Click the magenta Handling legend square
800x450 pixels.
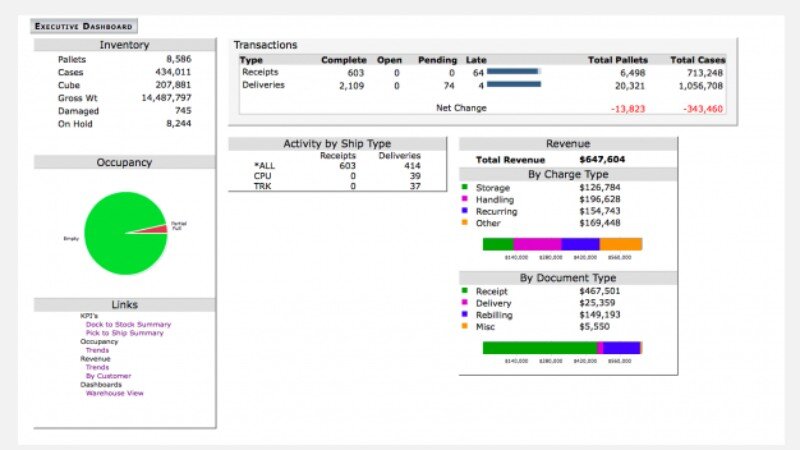click(465, 199)
